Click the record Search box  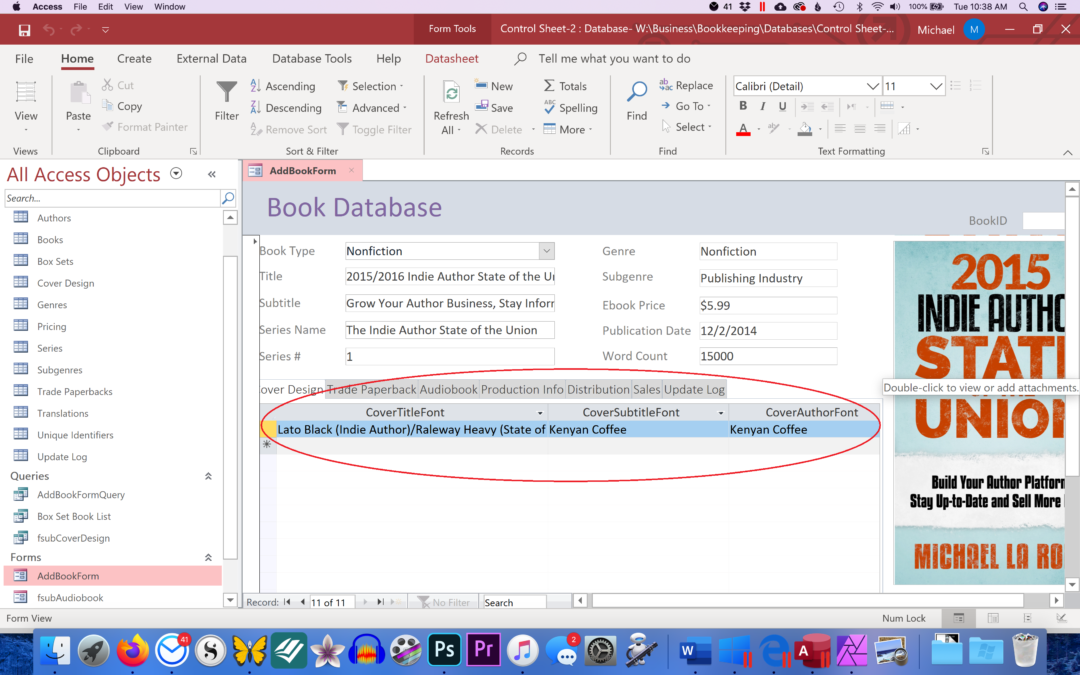(515, 602)
